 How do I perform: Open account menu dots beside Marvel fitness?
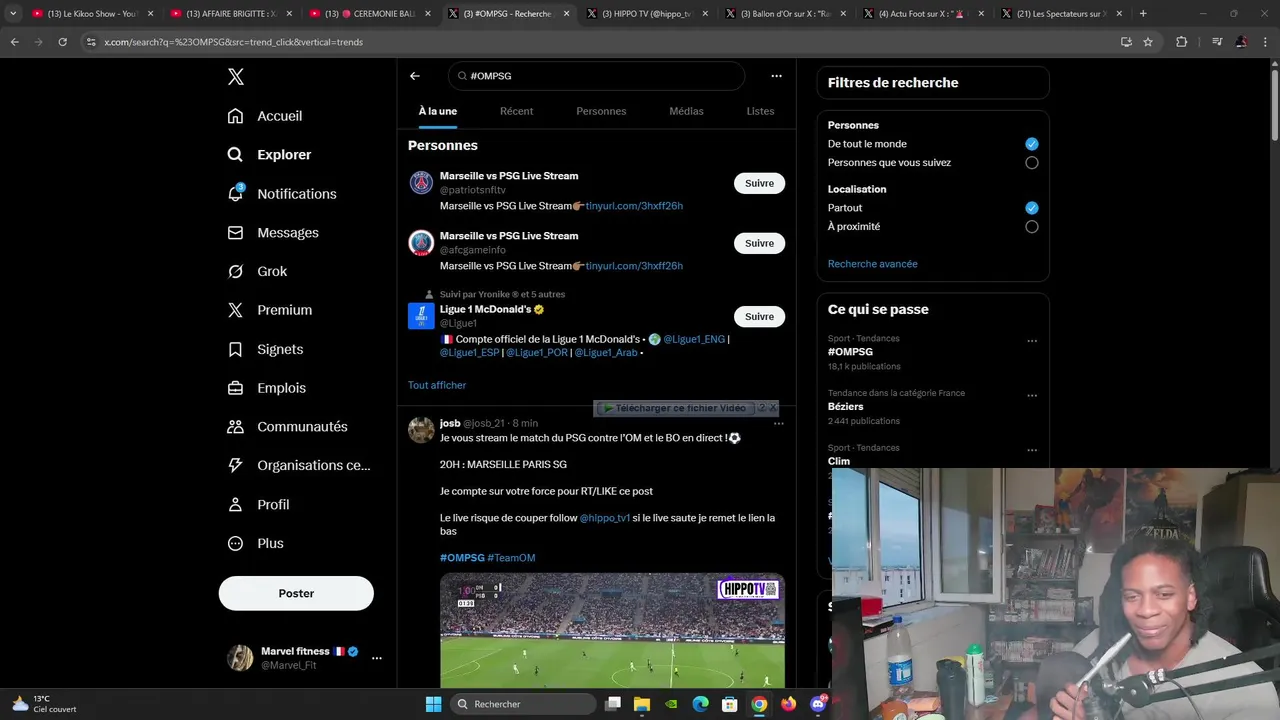tap(377, 658)
